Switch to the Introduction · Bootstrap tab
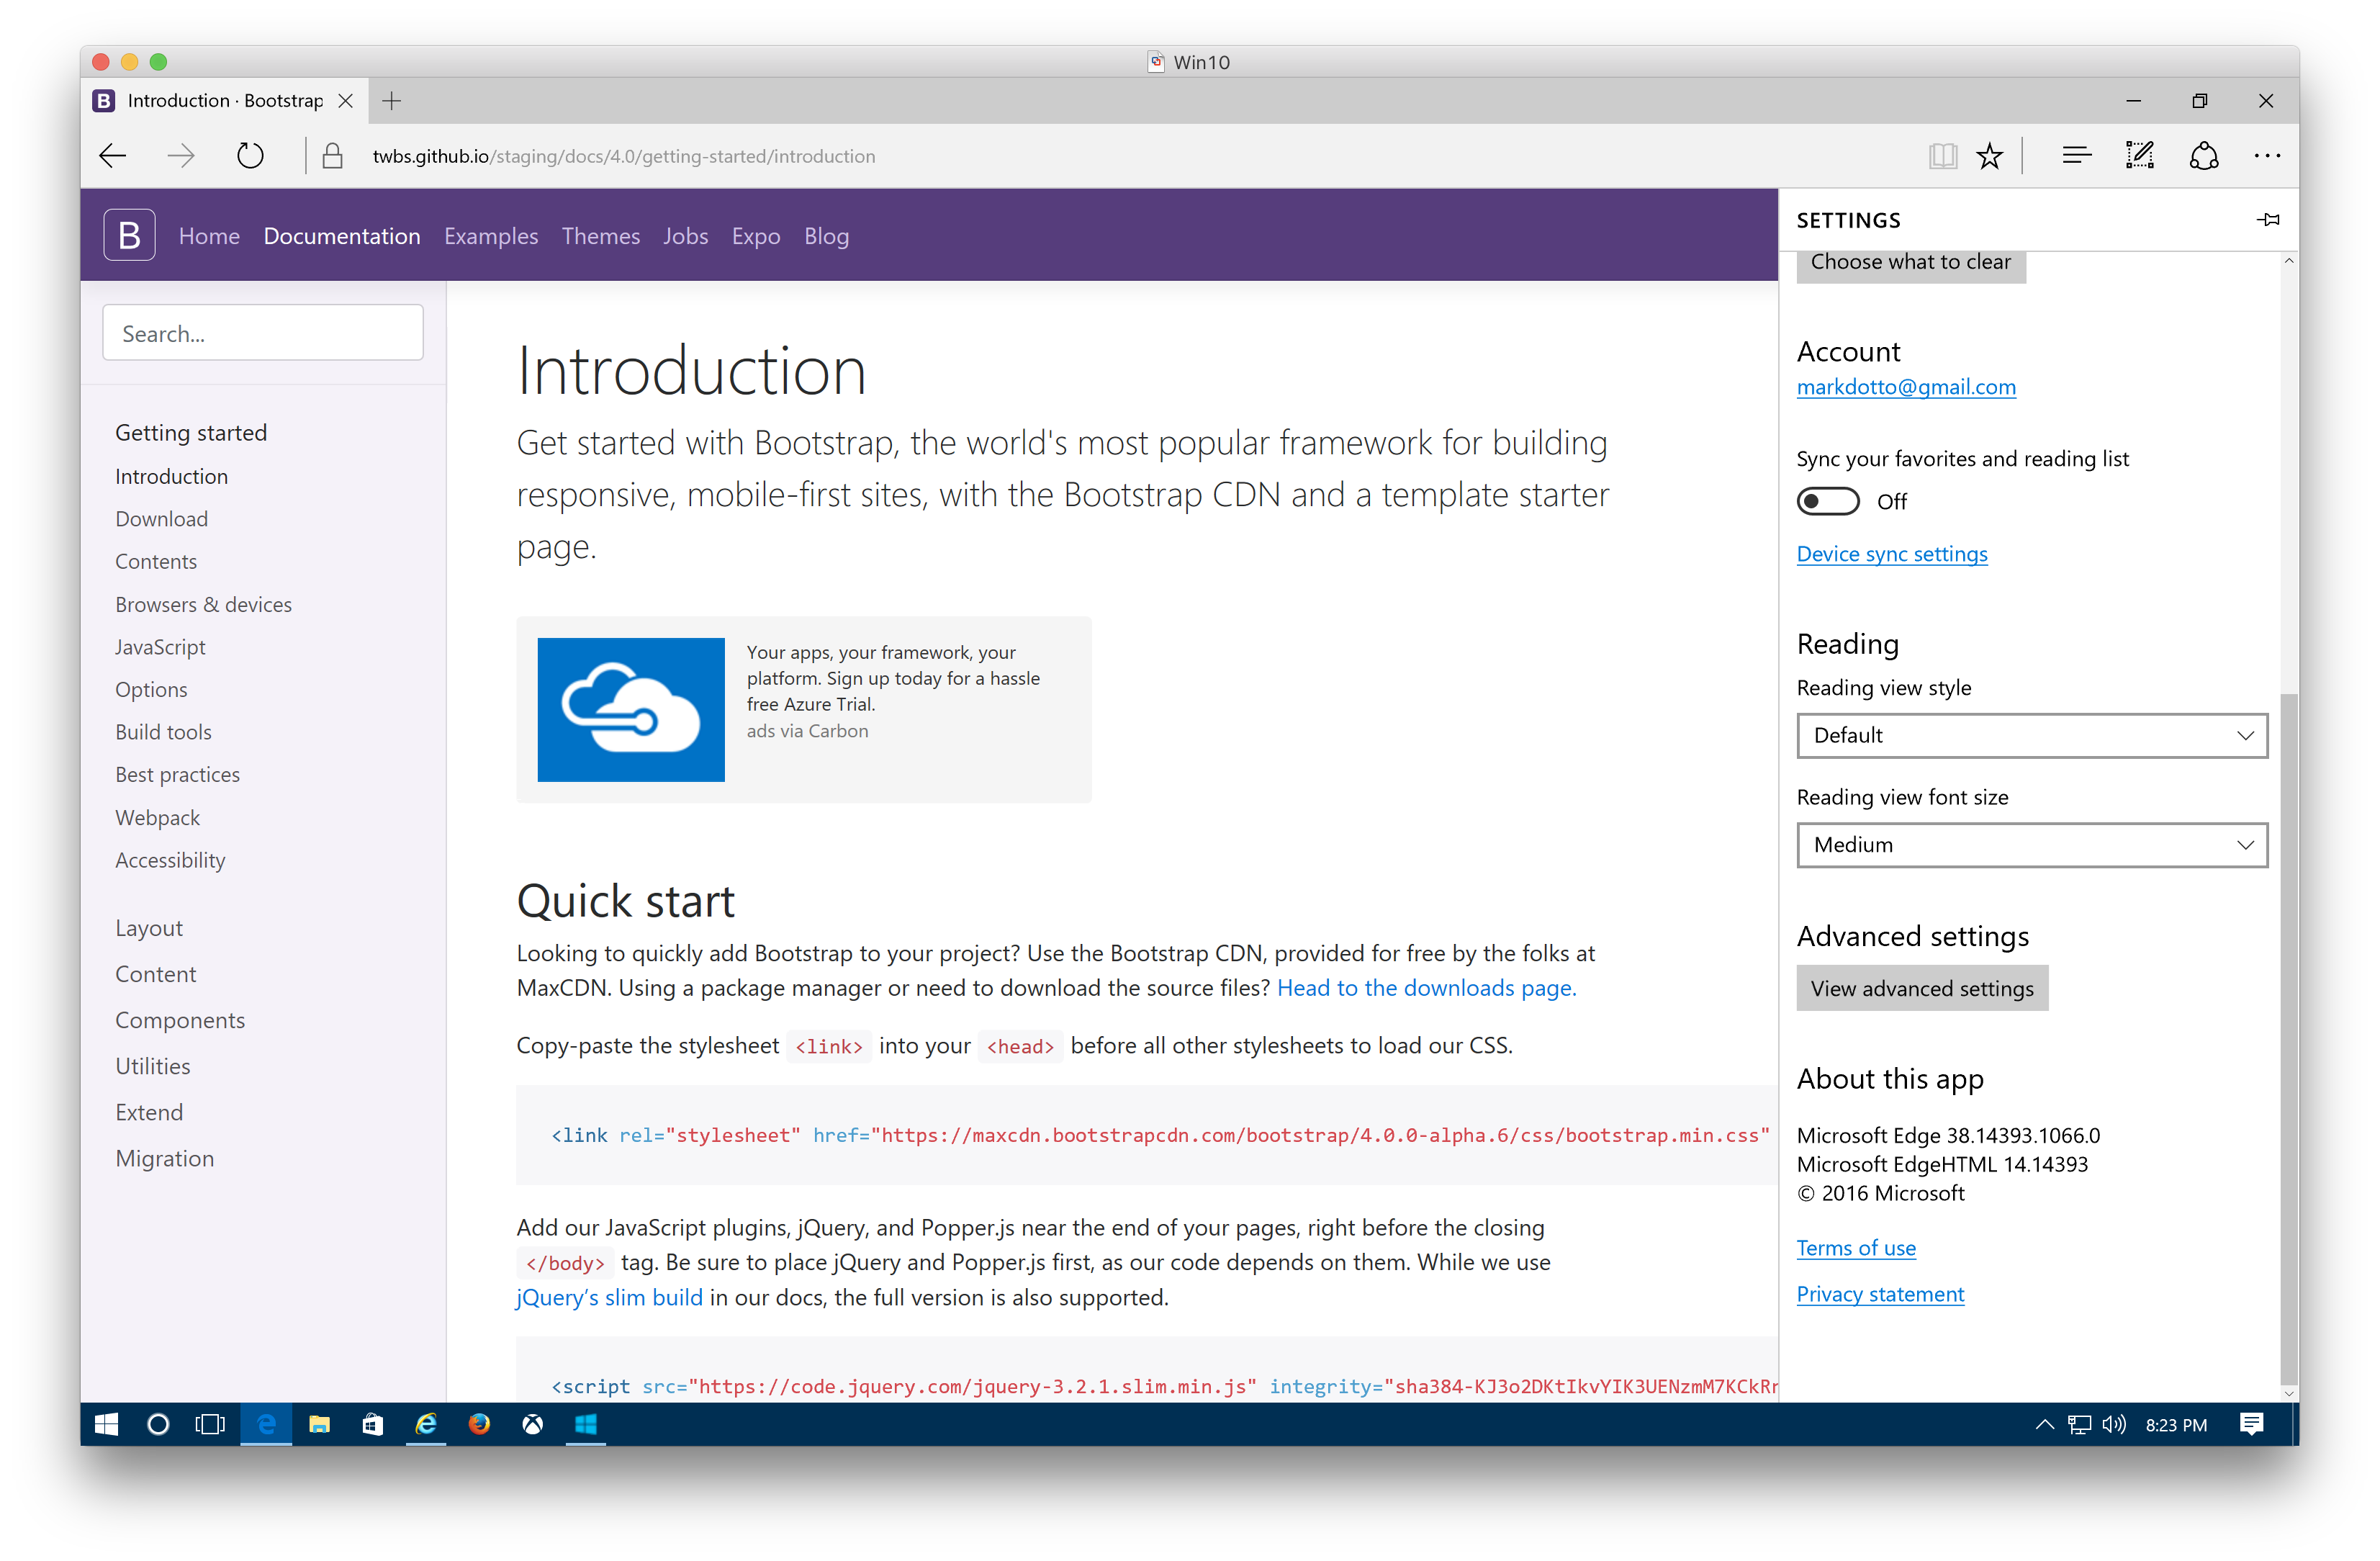The height and width of the screenshot is (1561, 2380). [224, 101]
